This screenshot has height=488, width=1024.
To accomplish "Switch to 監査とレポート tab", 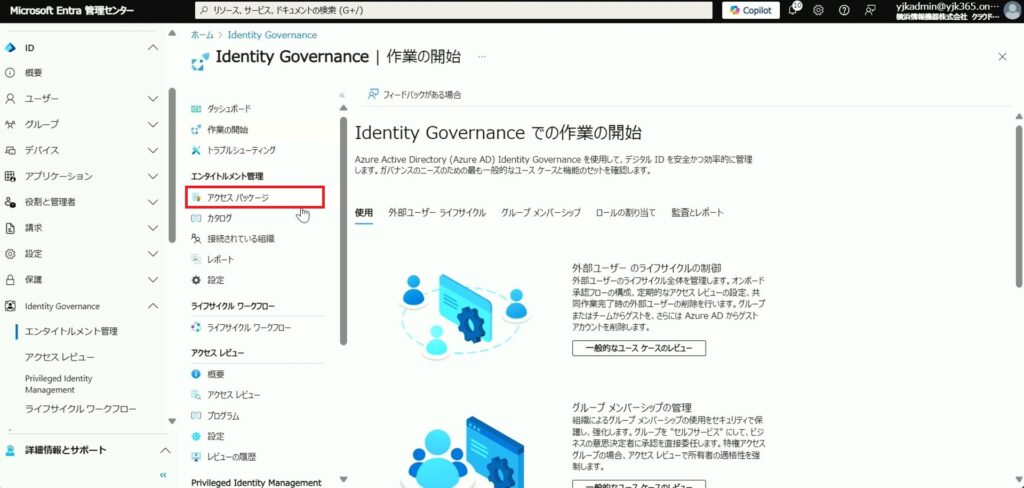I will pyautogui.click(x=697, y=213).
